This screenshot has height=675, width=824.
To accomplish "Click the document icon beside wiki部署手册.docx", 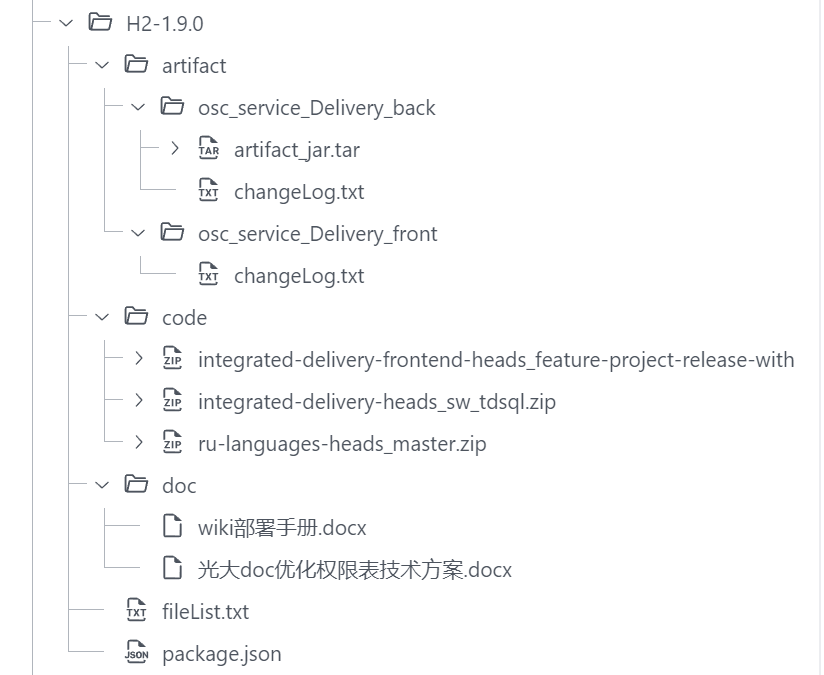I will 173,527.
